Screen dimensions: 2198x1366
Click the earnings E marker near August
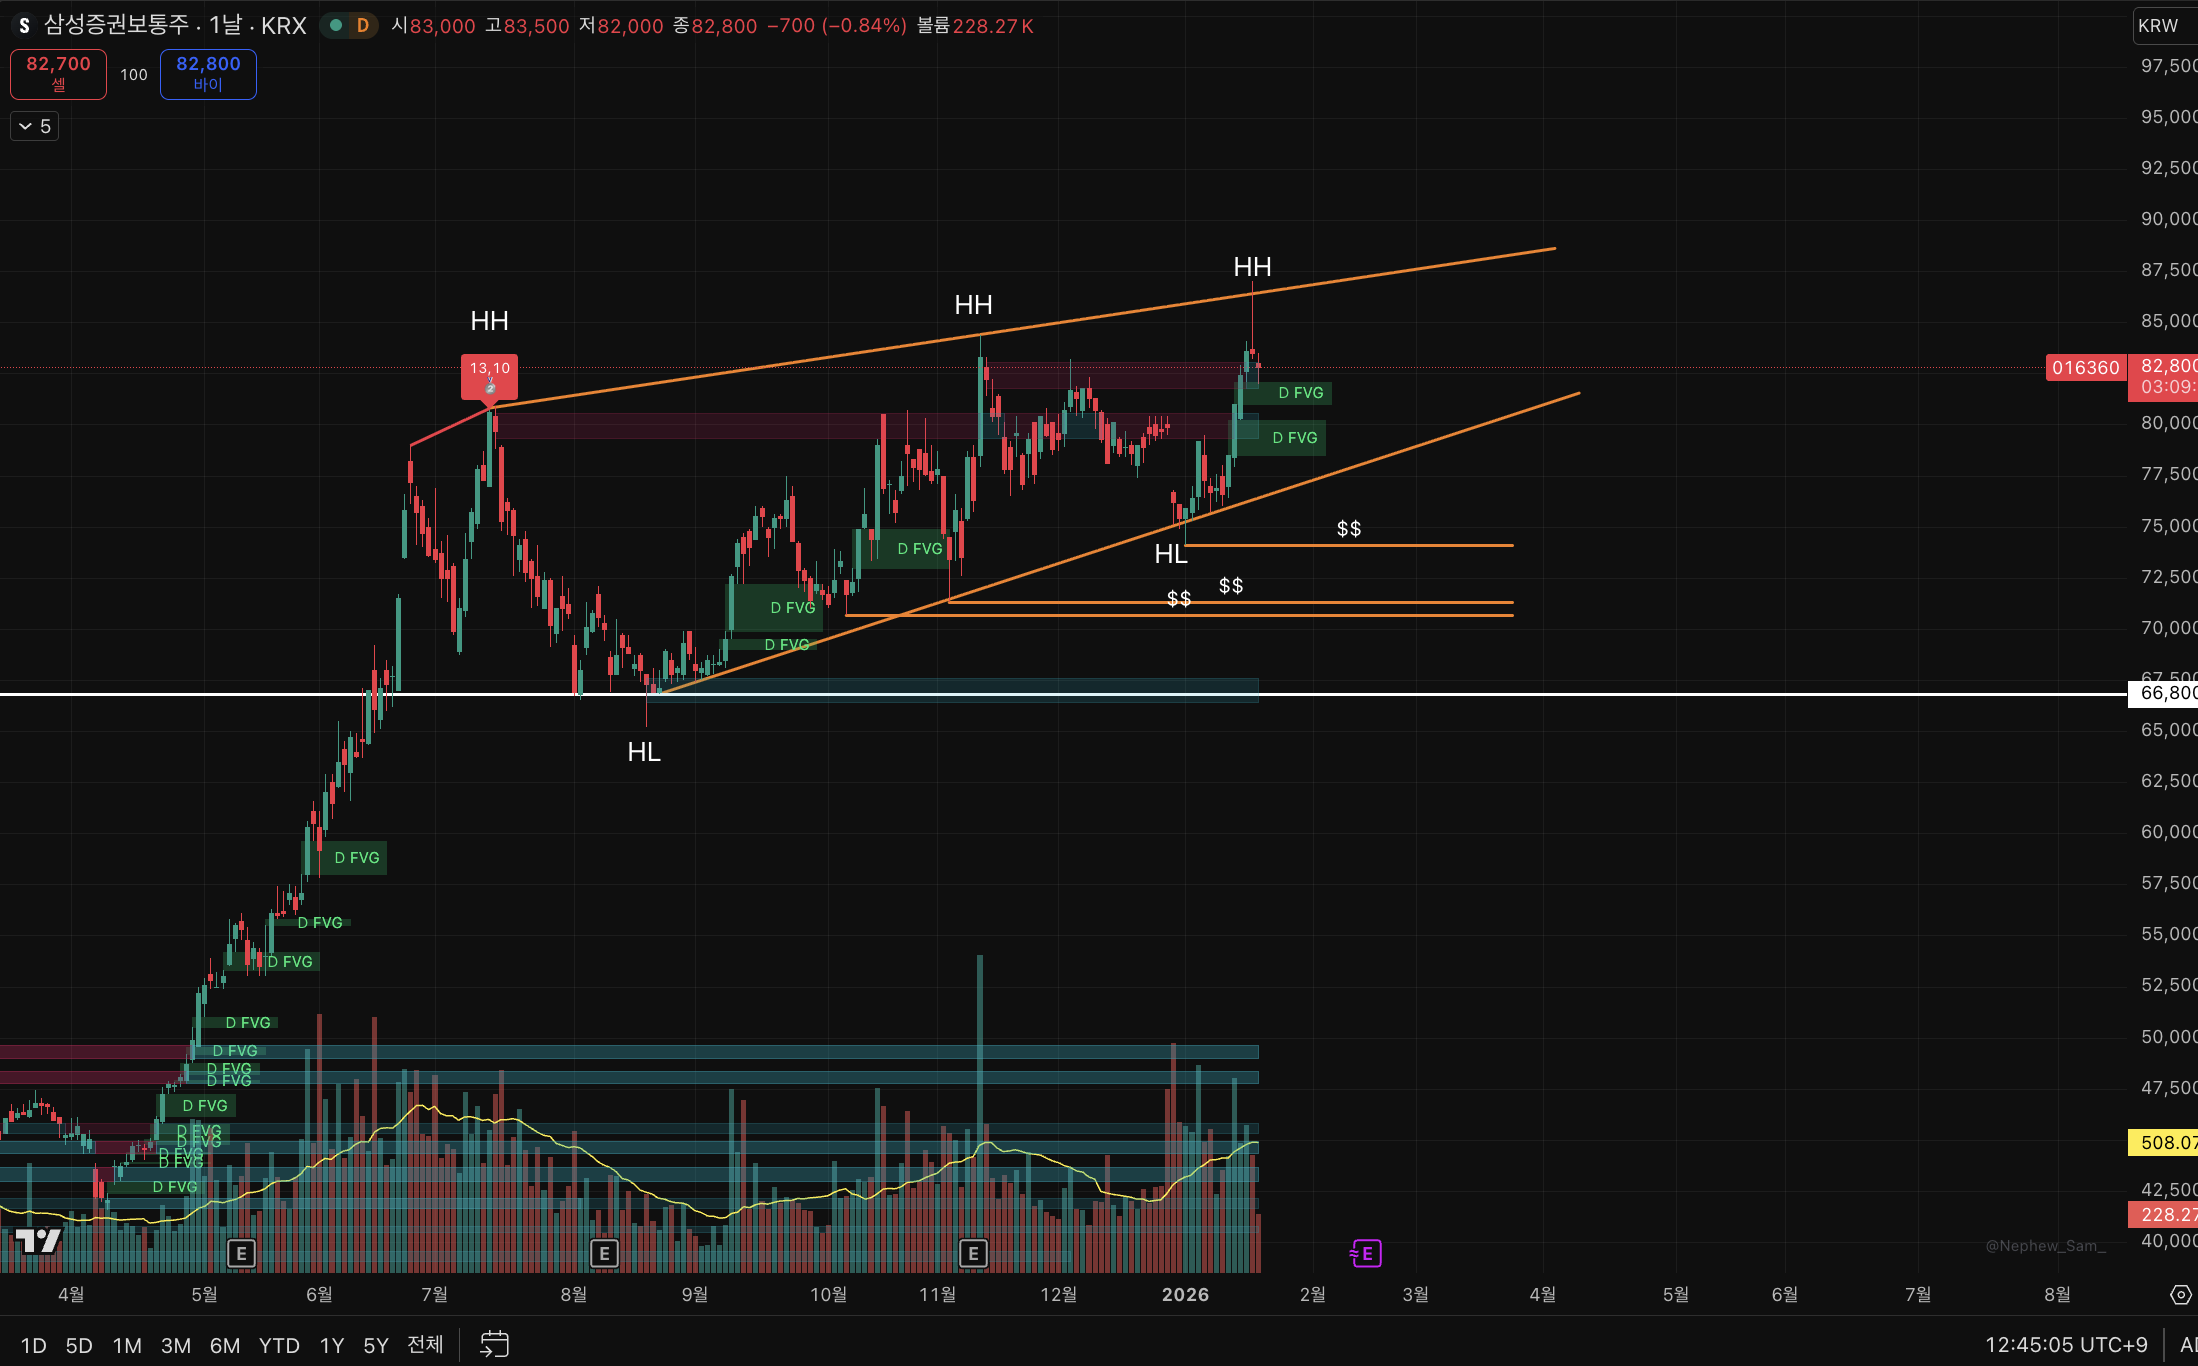(604, 1253)
